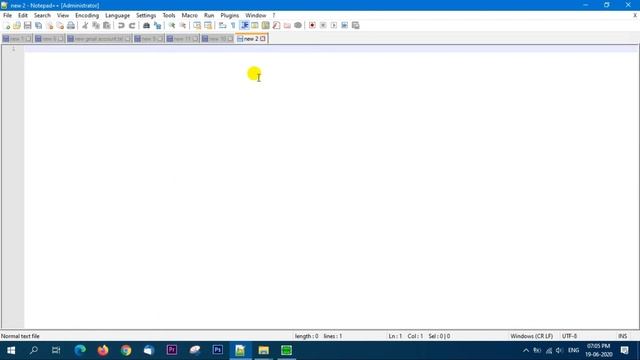640x360 pixels.
Task: Click the Zoom In toolbar icon
Action: point(172,25)
